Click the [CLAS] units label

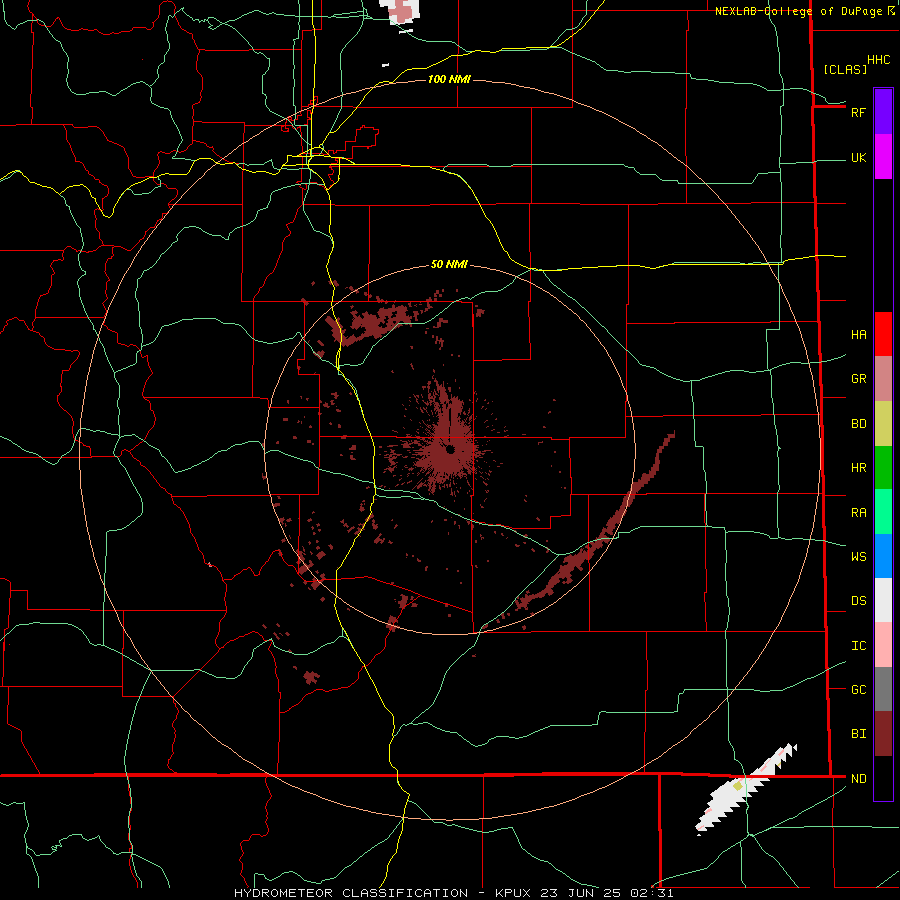tap(845, 69)
